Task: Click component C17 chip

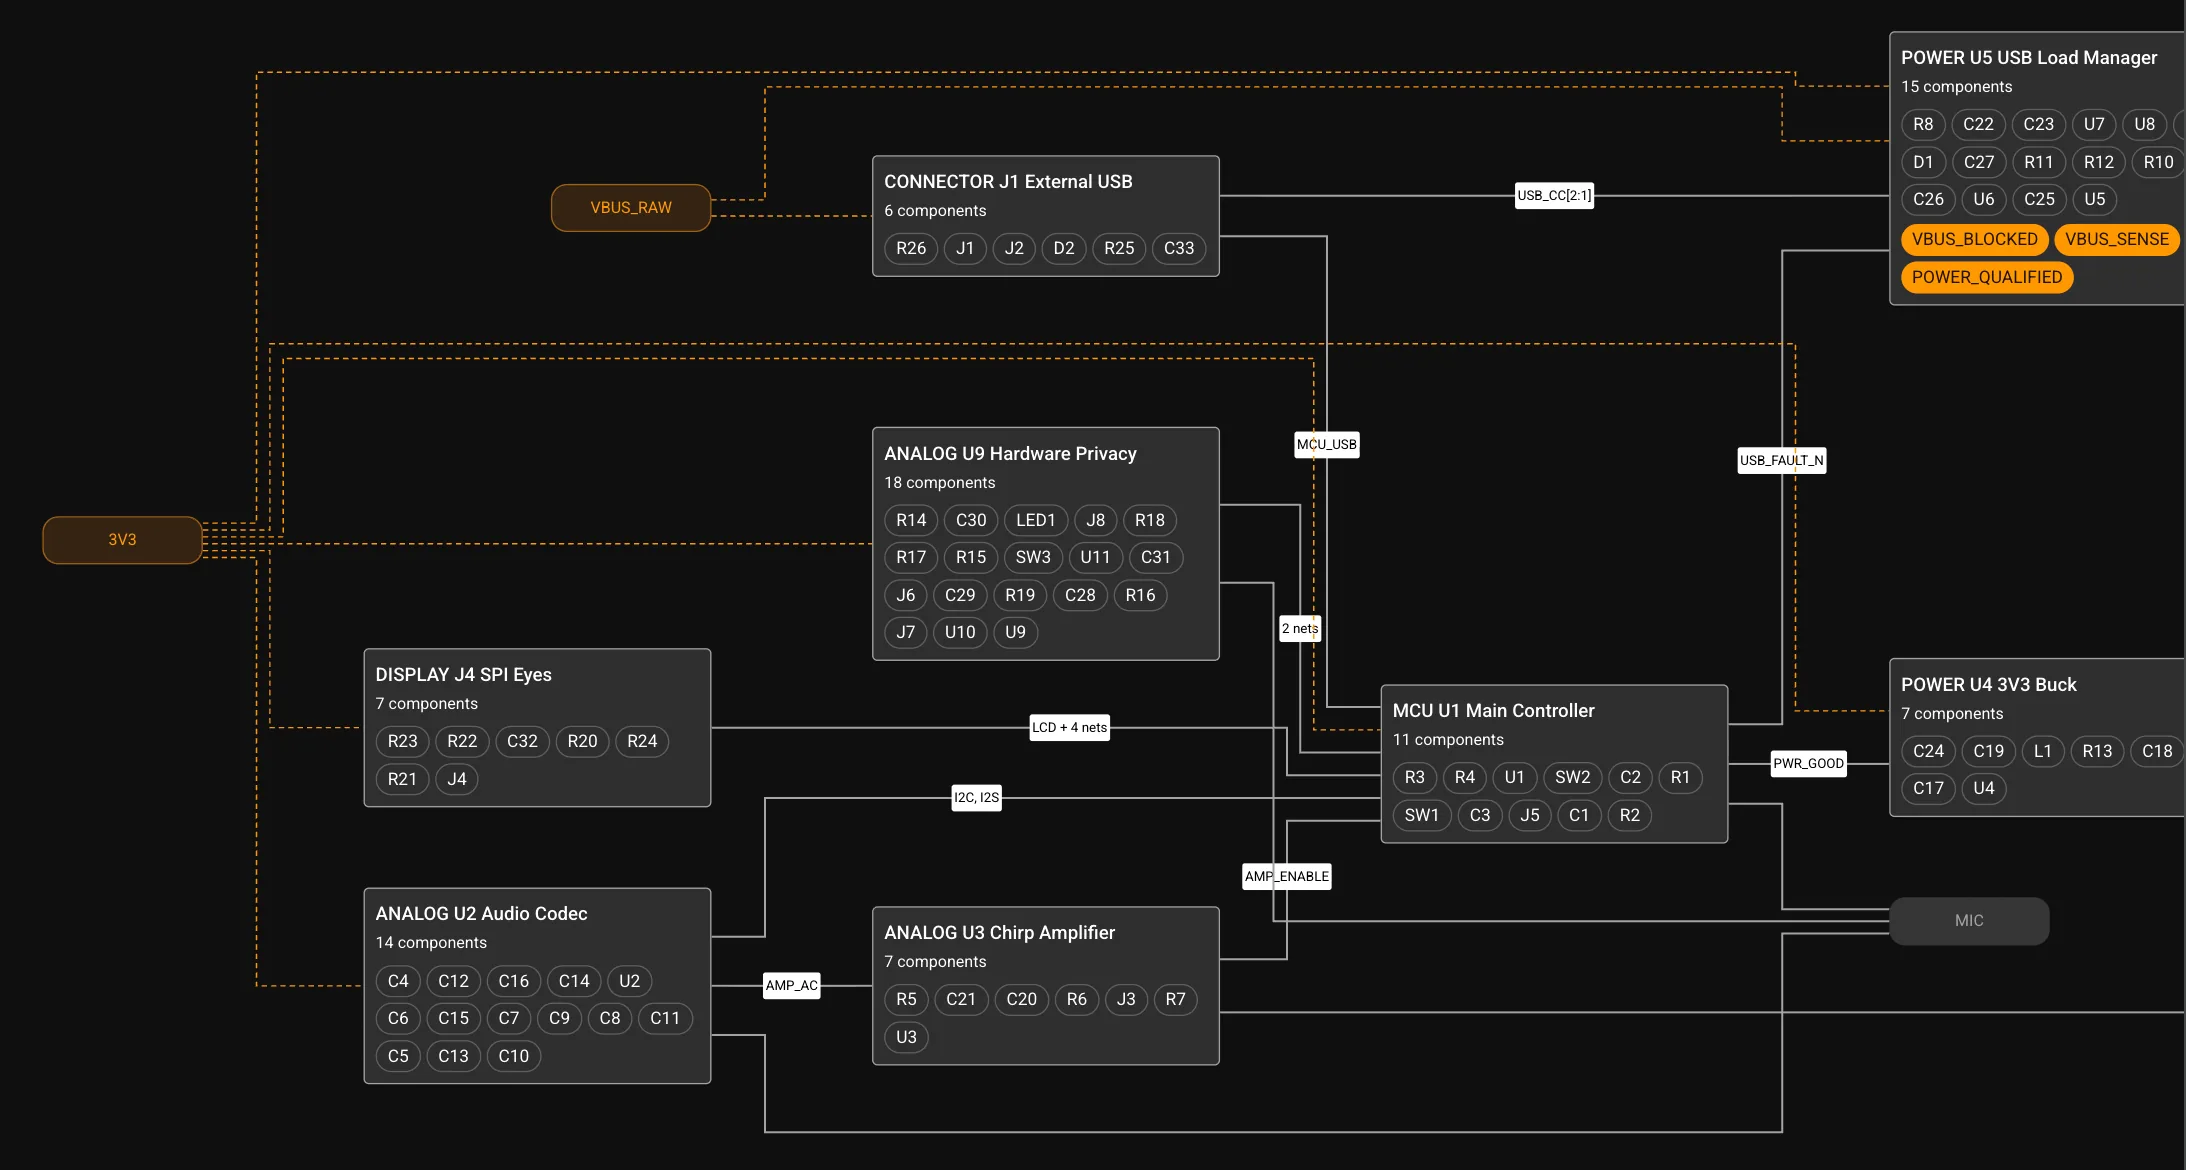Action: click(1928, 789)
